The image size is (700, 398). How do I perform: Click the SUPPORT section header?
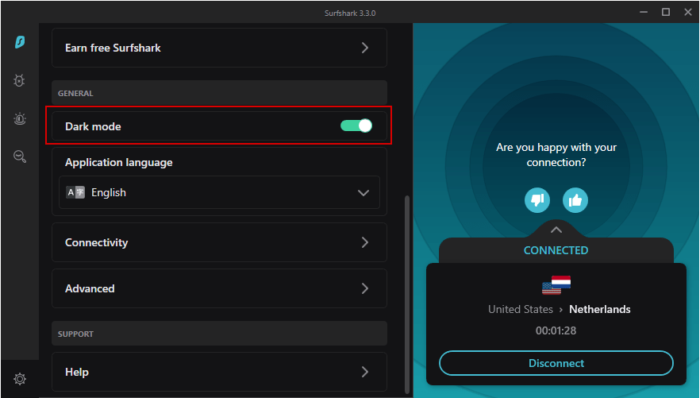point(75,334)
